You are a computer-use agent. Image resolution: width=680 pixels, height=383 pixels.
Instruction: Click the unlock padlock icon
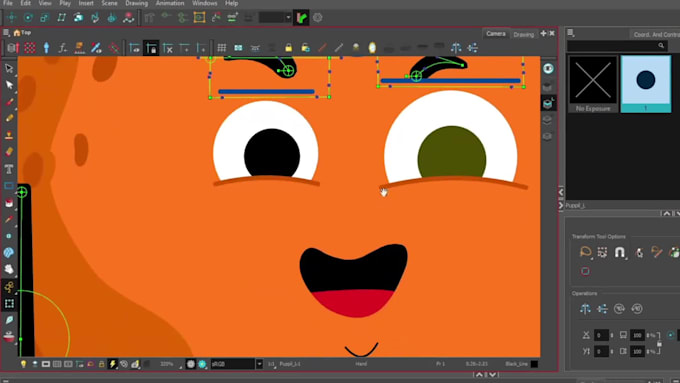coord(305,48)
